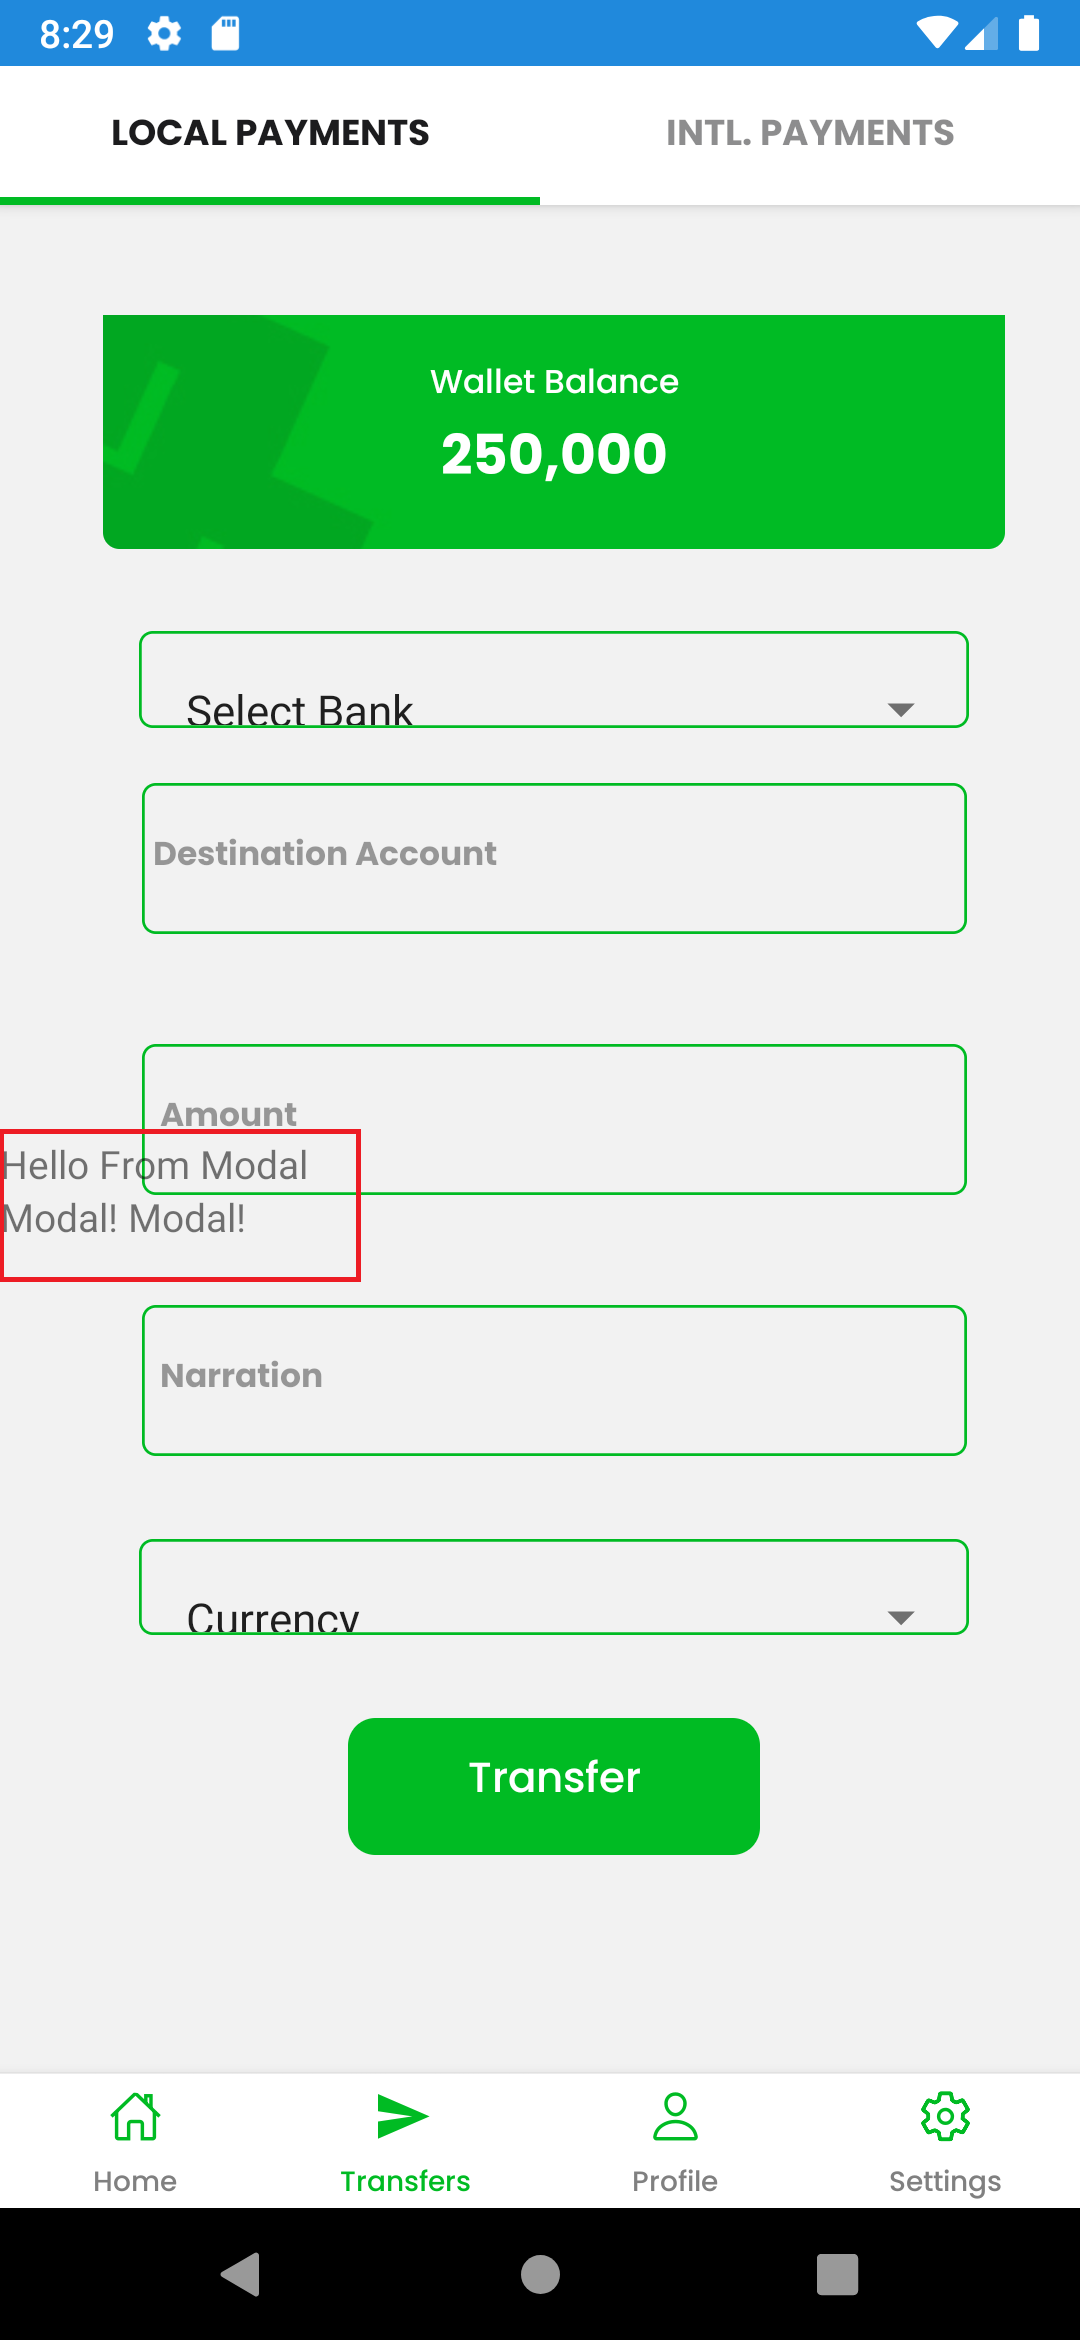Tap the Transfers paper-plane icon
This screenshot has height=2340, width=1080.
tap(403, 2116)
